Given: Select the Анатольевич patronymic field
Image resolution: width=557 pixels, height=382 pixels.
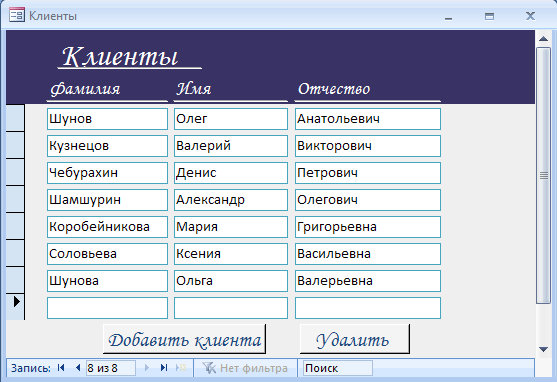Looking at the screenshot, I should [368, 119].
